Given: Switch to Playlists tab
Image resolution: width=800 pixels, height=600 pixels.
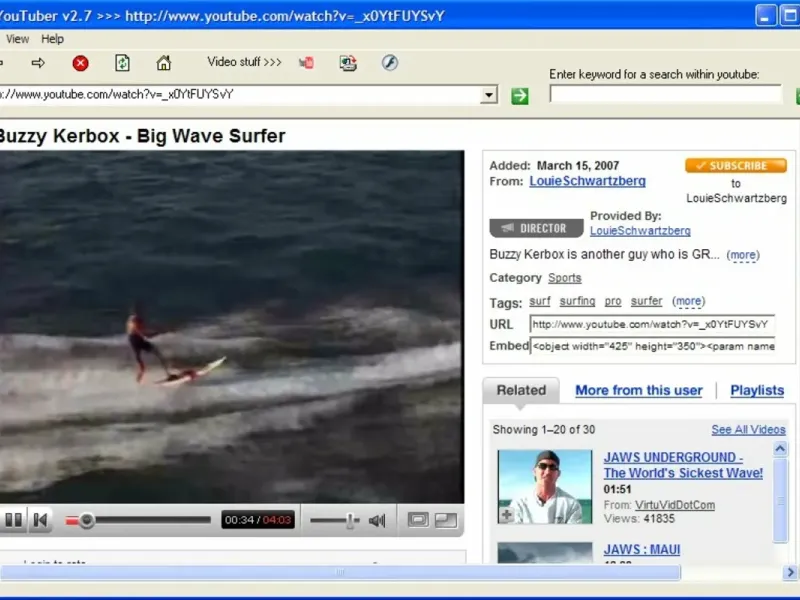Looking at the screenshot, I should pyautogui.click(x=757, y=390).
